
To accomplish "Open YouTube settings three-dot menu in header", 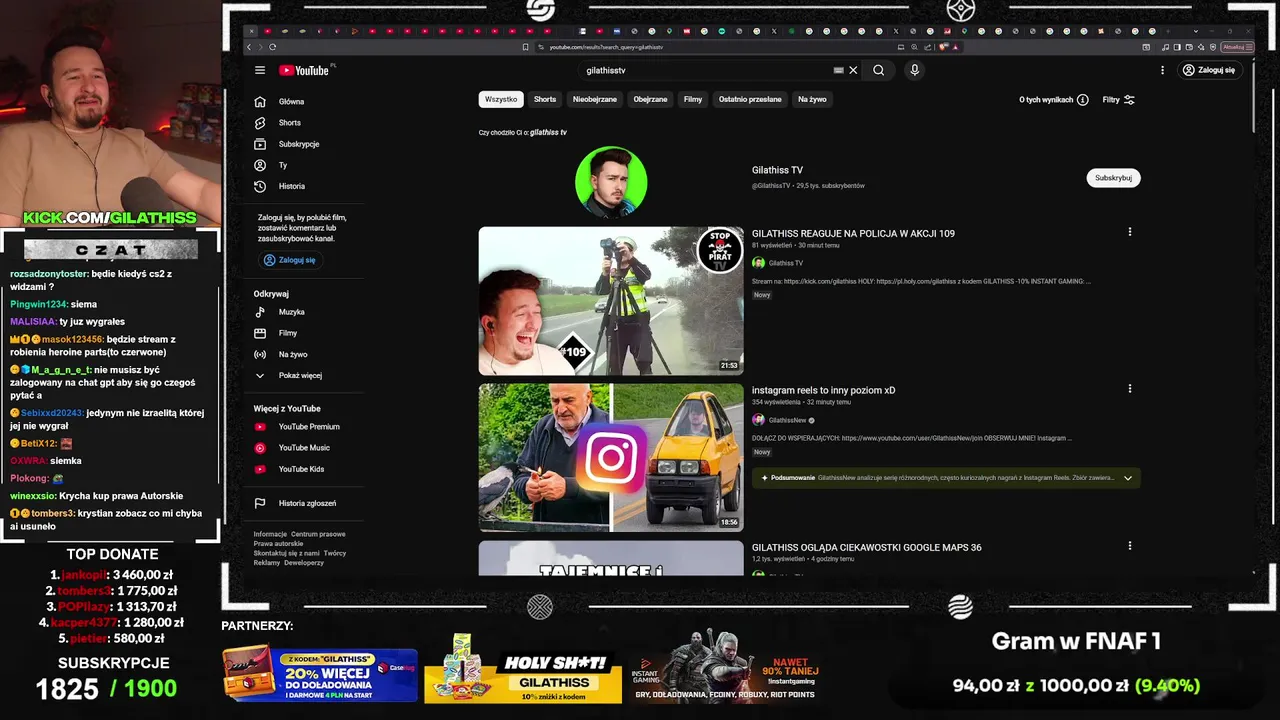I will tap(1162, 70).
